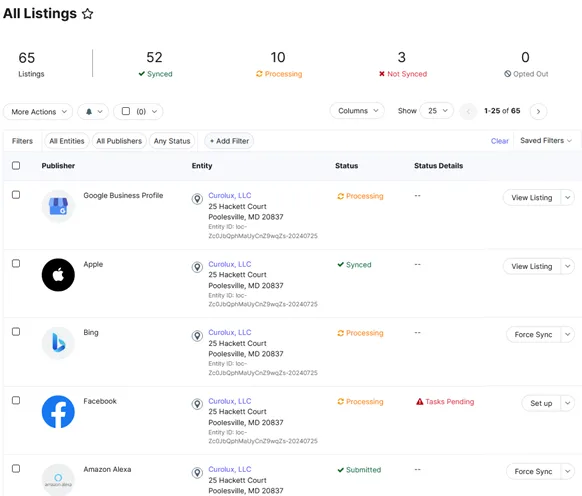Sort by the Publisher column header
This screenshot has width=582, height=496.
pyautogui.click(x=58, y=166)
